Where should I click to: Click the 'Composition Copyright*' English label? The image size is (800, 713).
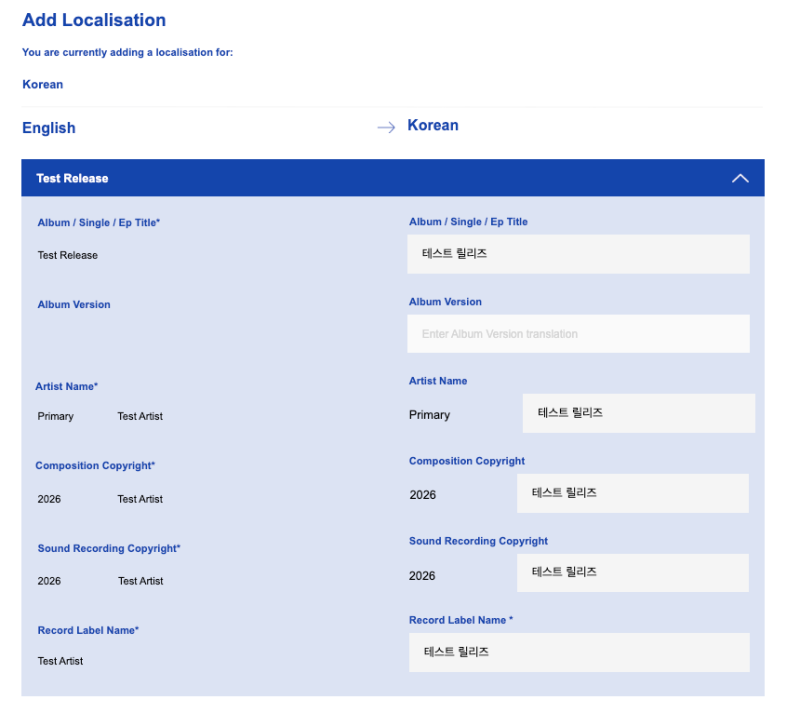point(95,465)
